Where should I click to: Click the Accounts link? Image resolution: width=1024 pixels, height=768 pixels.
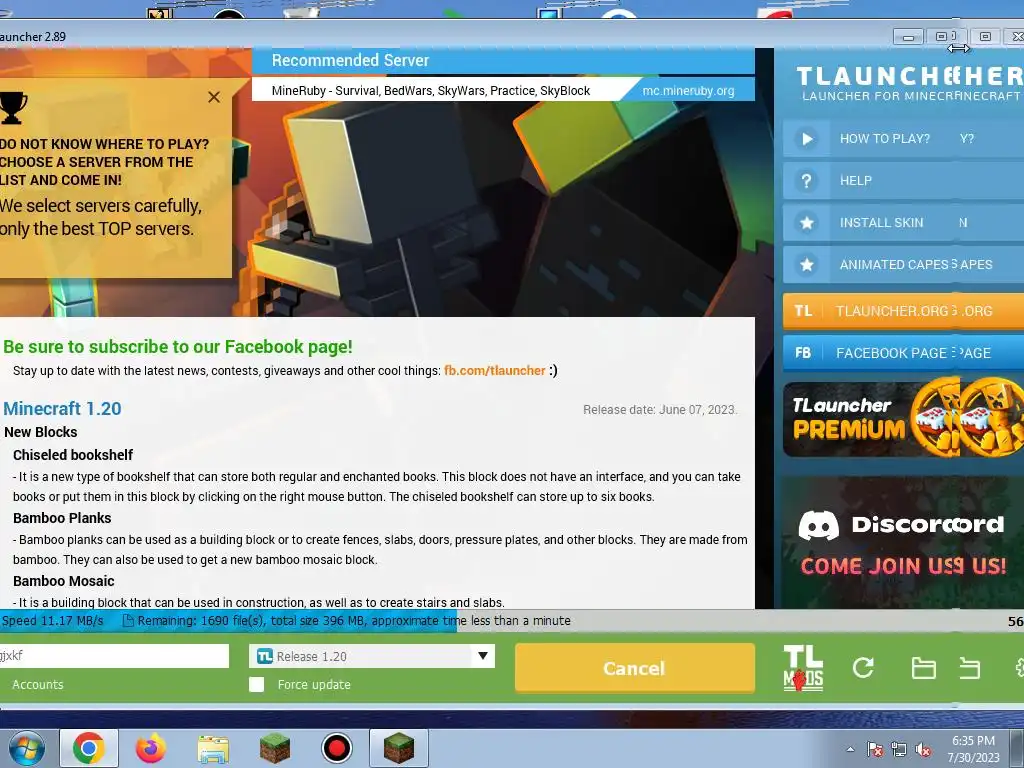[x=38, y=684]
